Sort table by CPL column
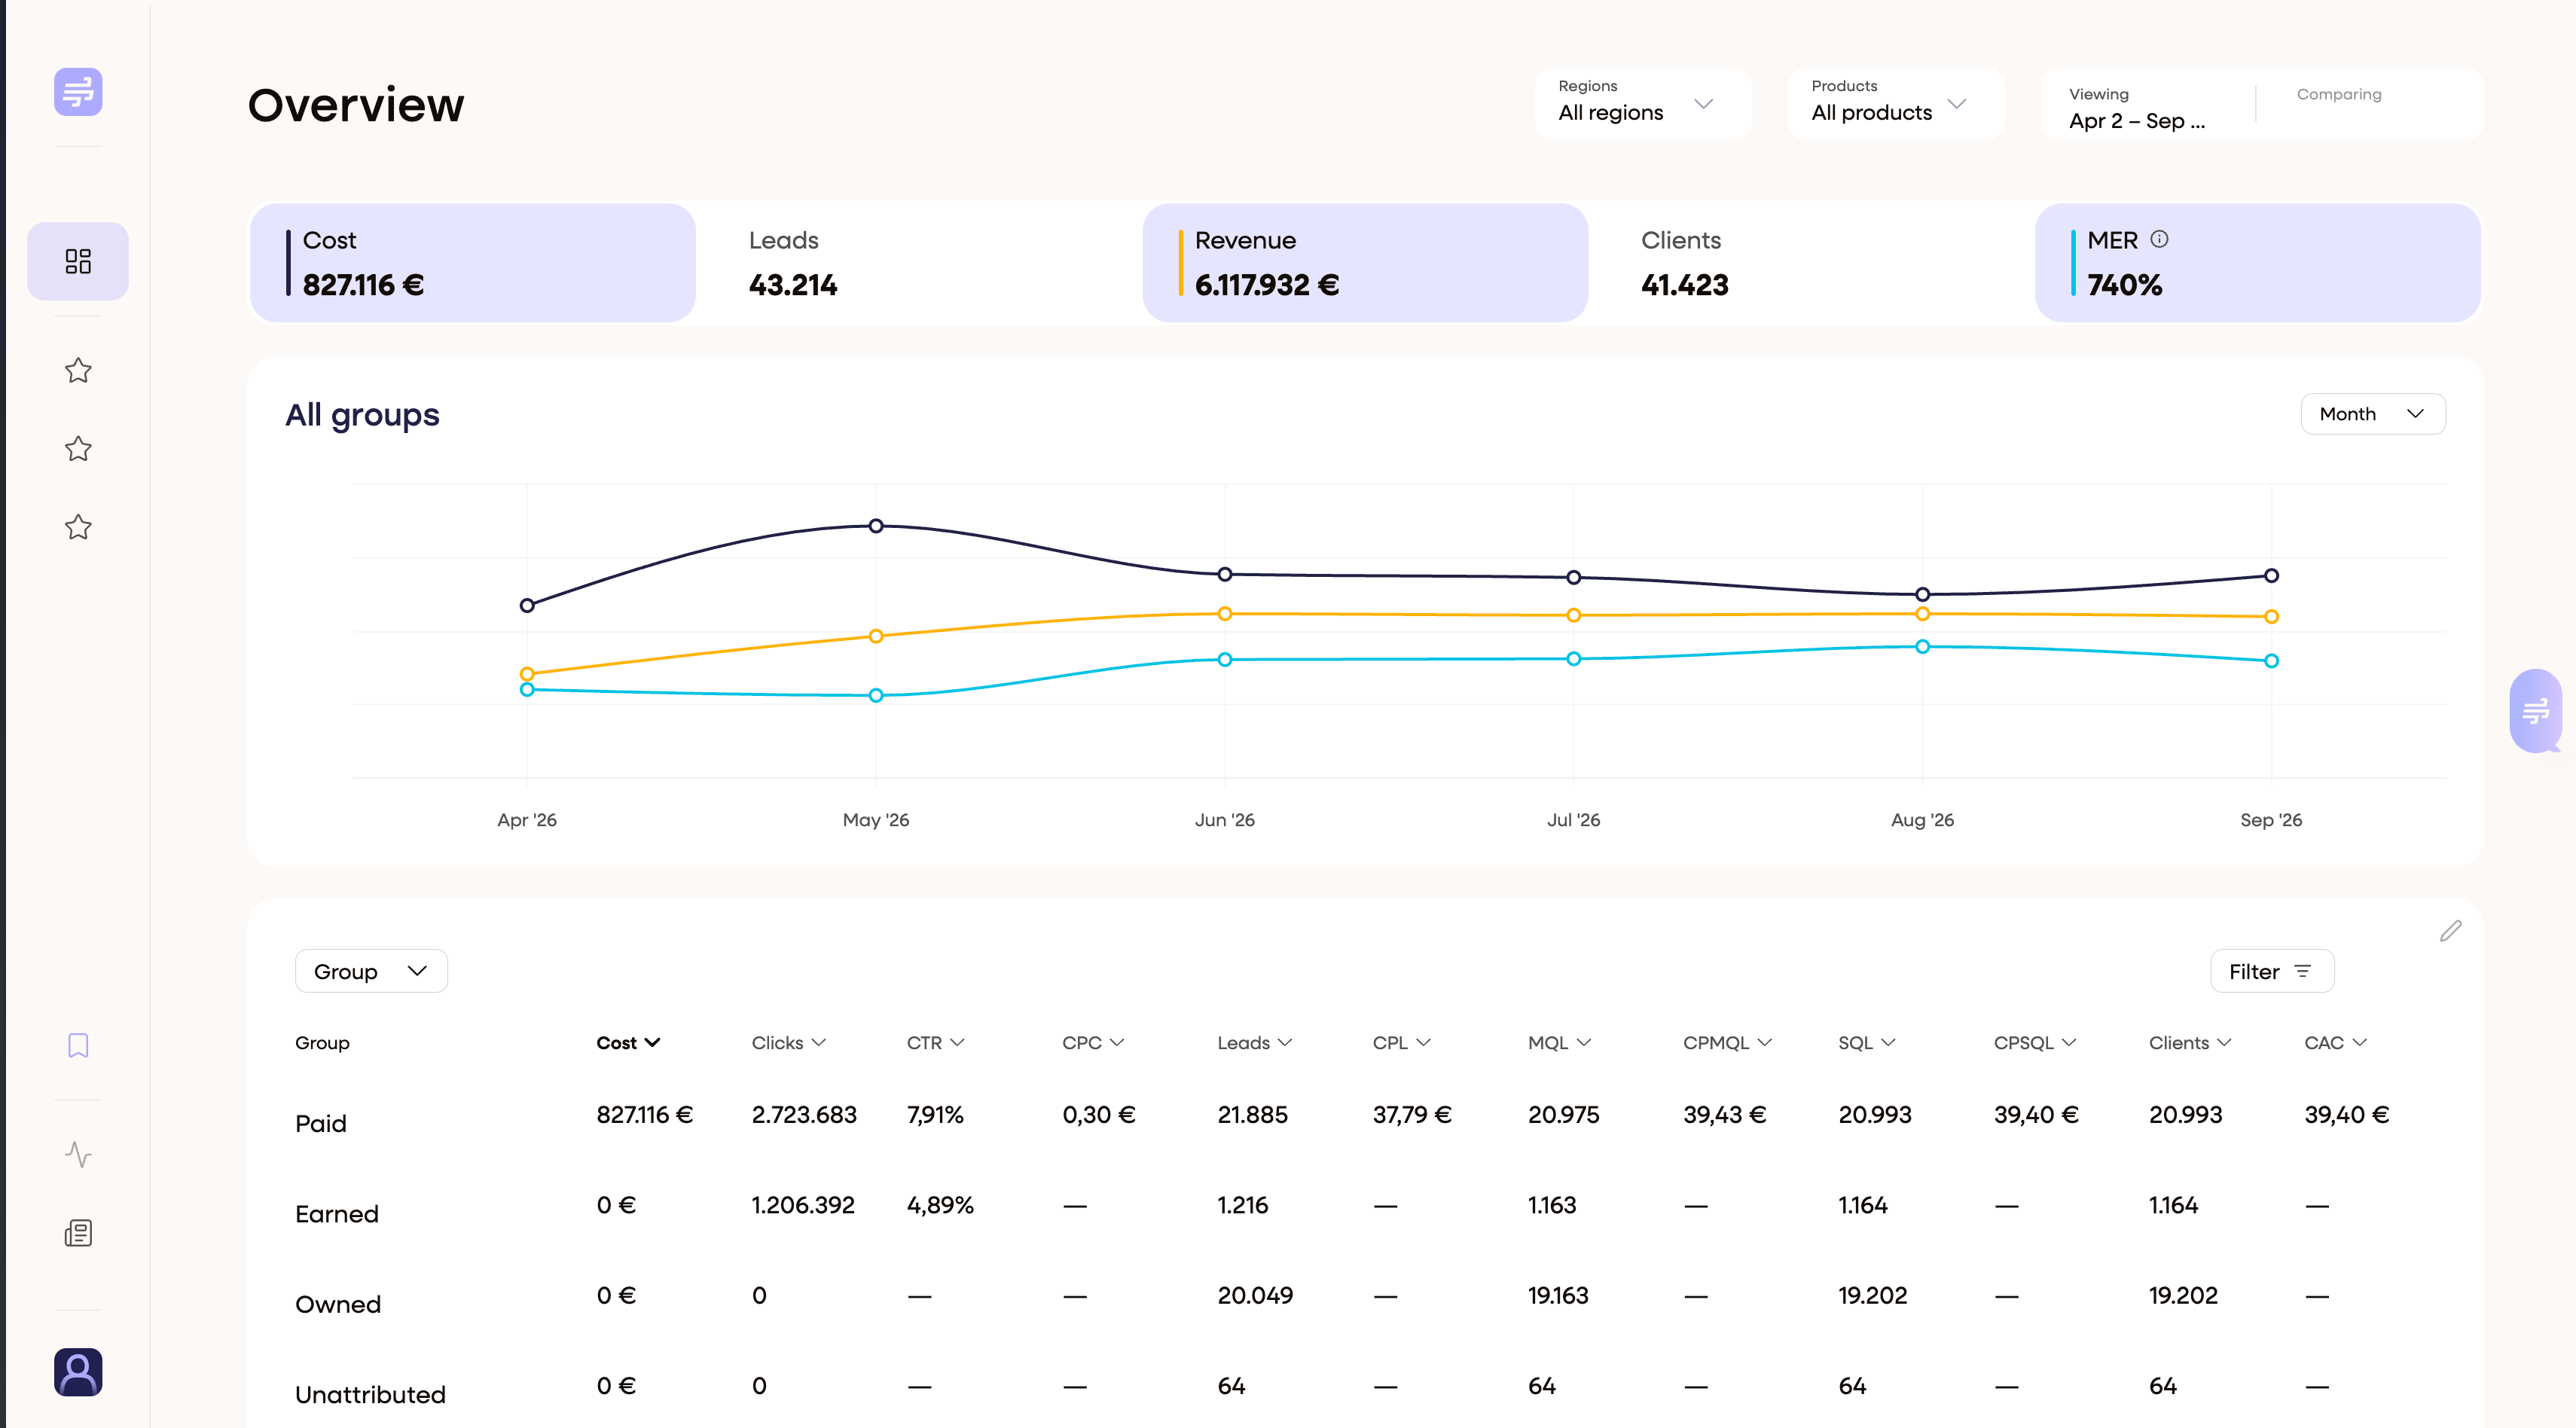 click(1401, 1042)
